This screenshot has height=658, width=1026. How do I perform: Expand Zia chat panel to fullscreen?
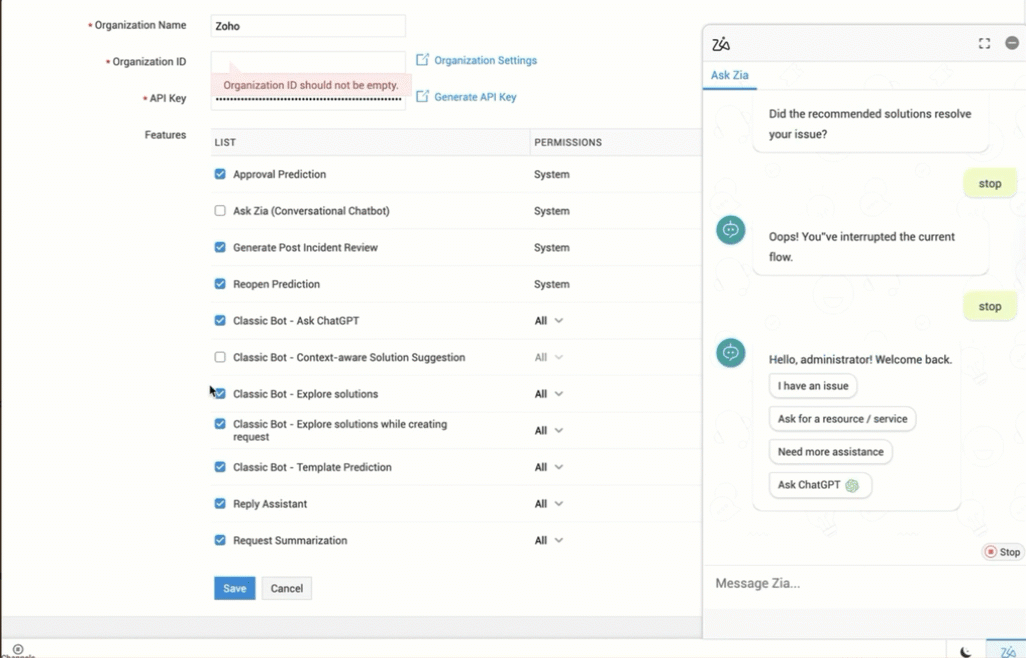click(x=984, y=43)
